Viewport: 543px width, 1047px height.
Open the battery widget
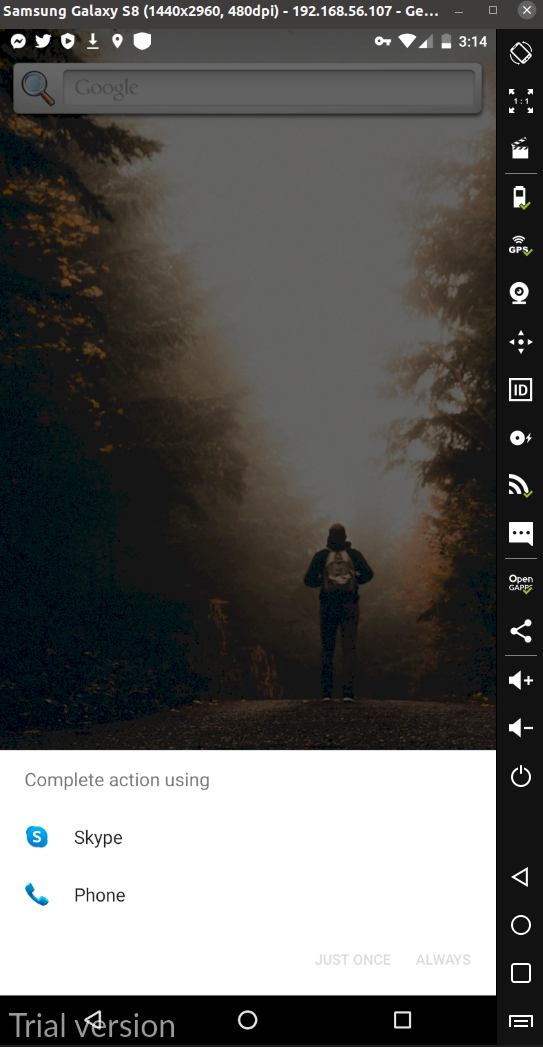coord(520,198)
